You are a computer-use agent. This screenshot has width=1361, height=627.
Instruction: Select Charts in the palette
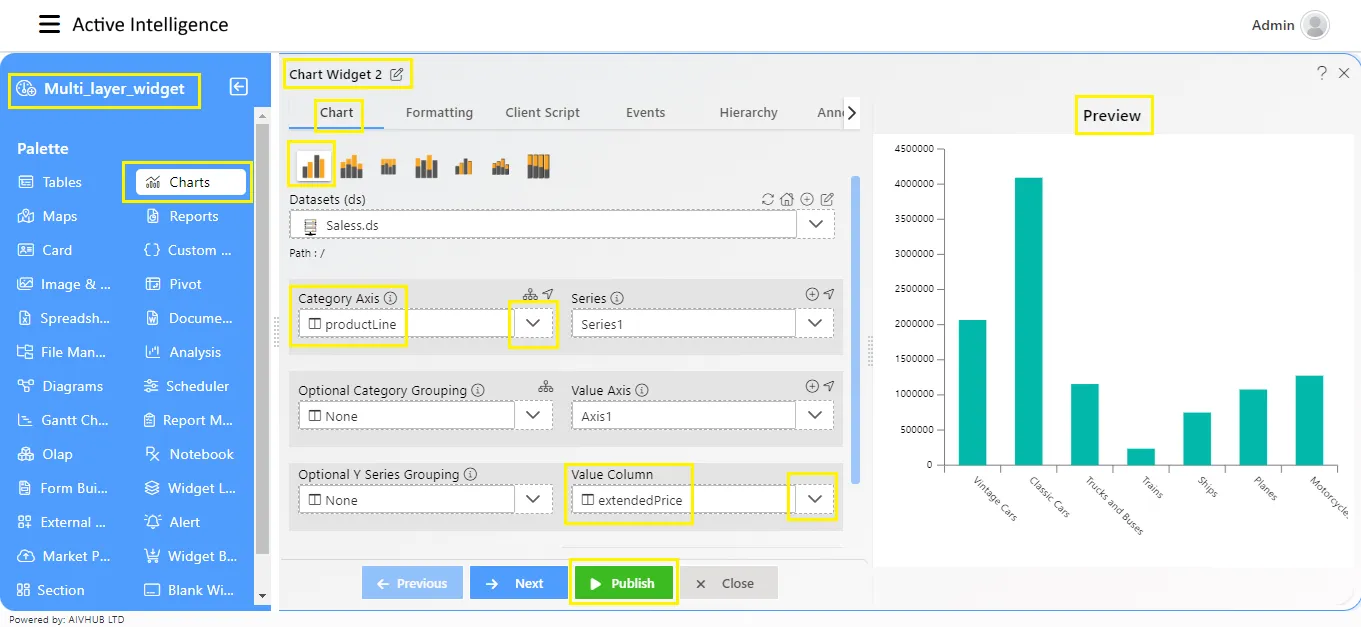tap(190, 182)
